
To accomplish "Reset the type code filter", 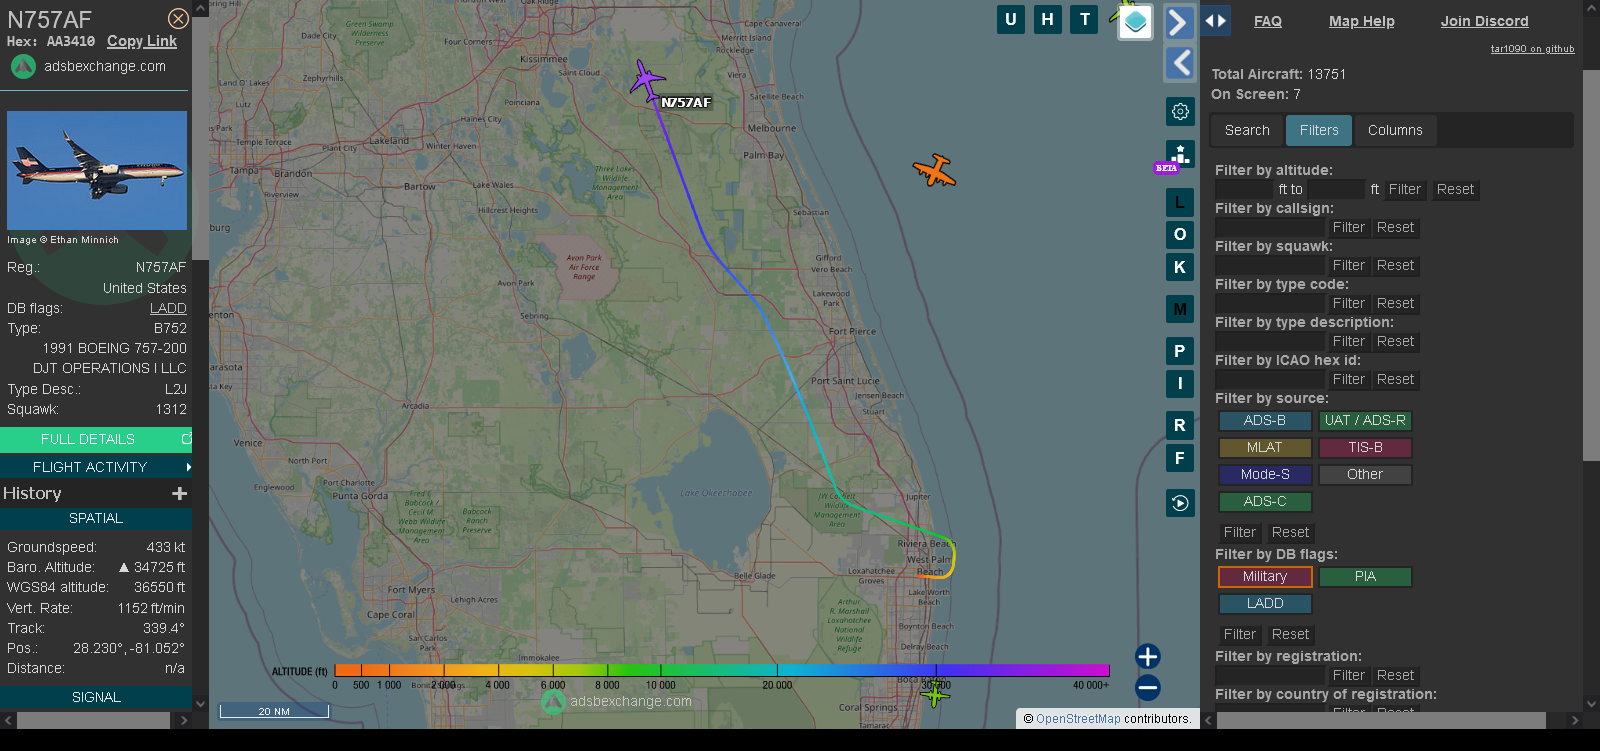I will tap(1396, 303).
